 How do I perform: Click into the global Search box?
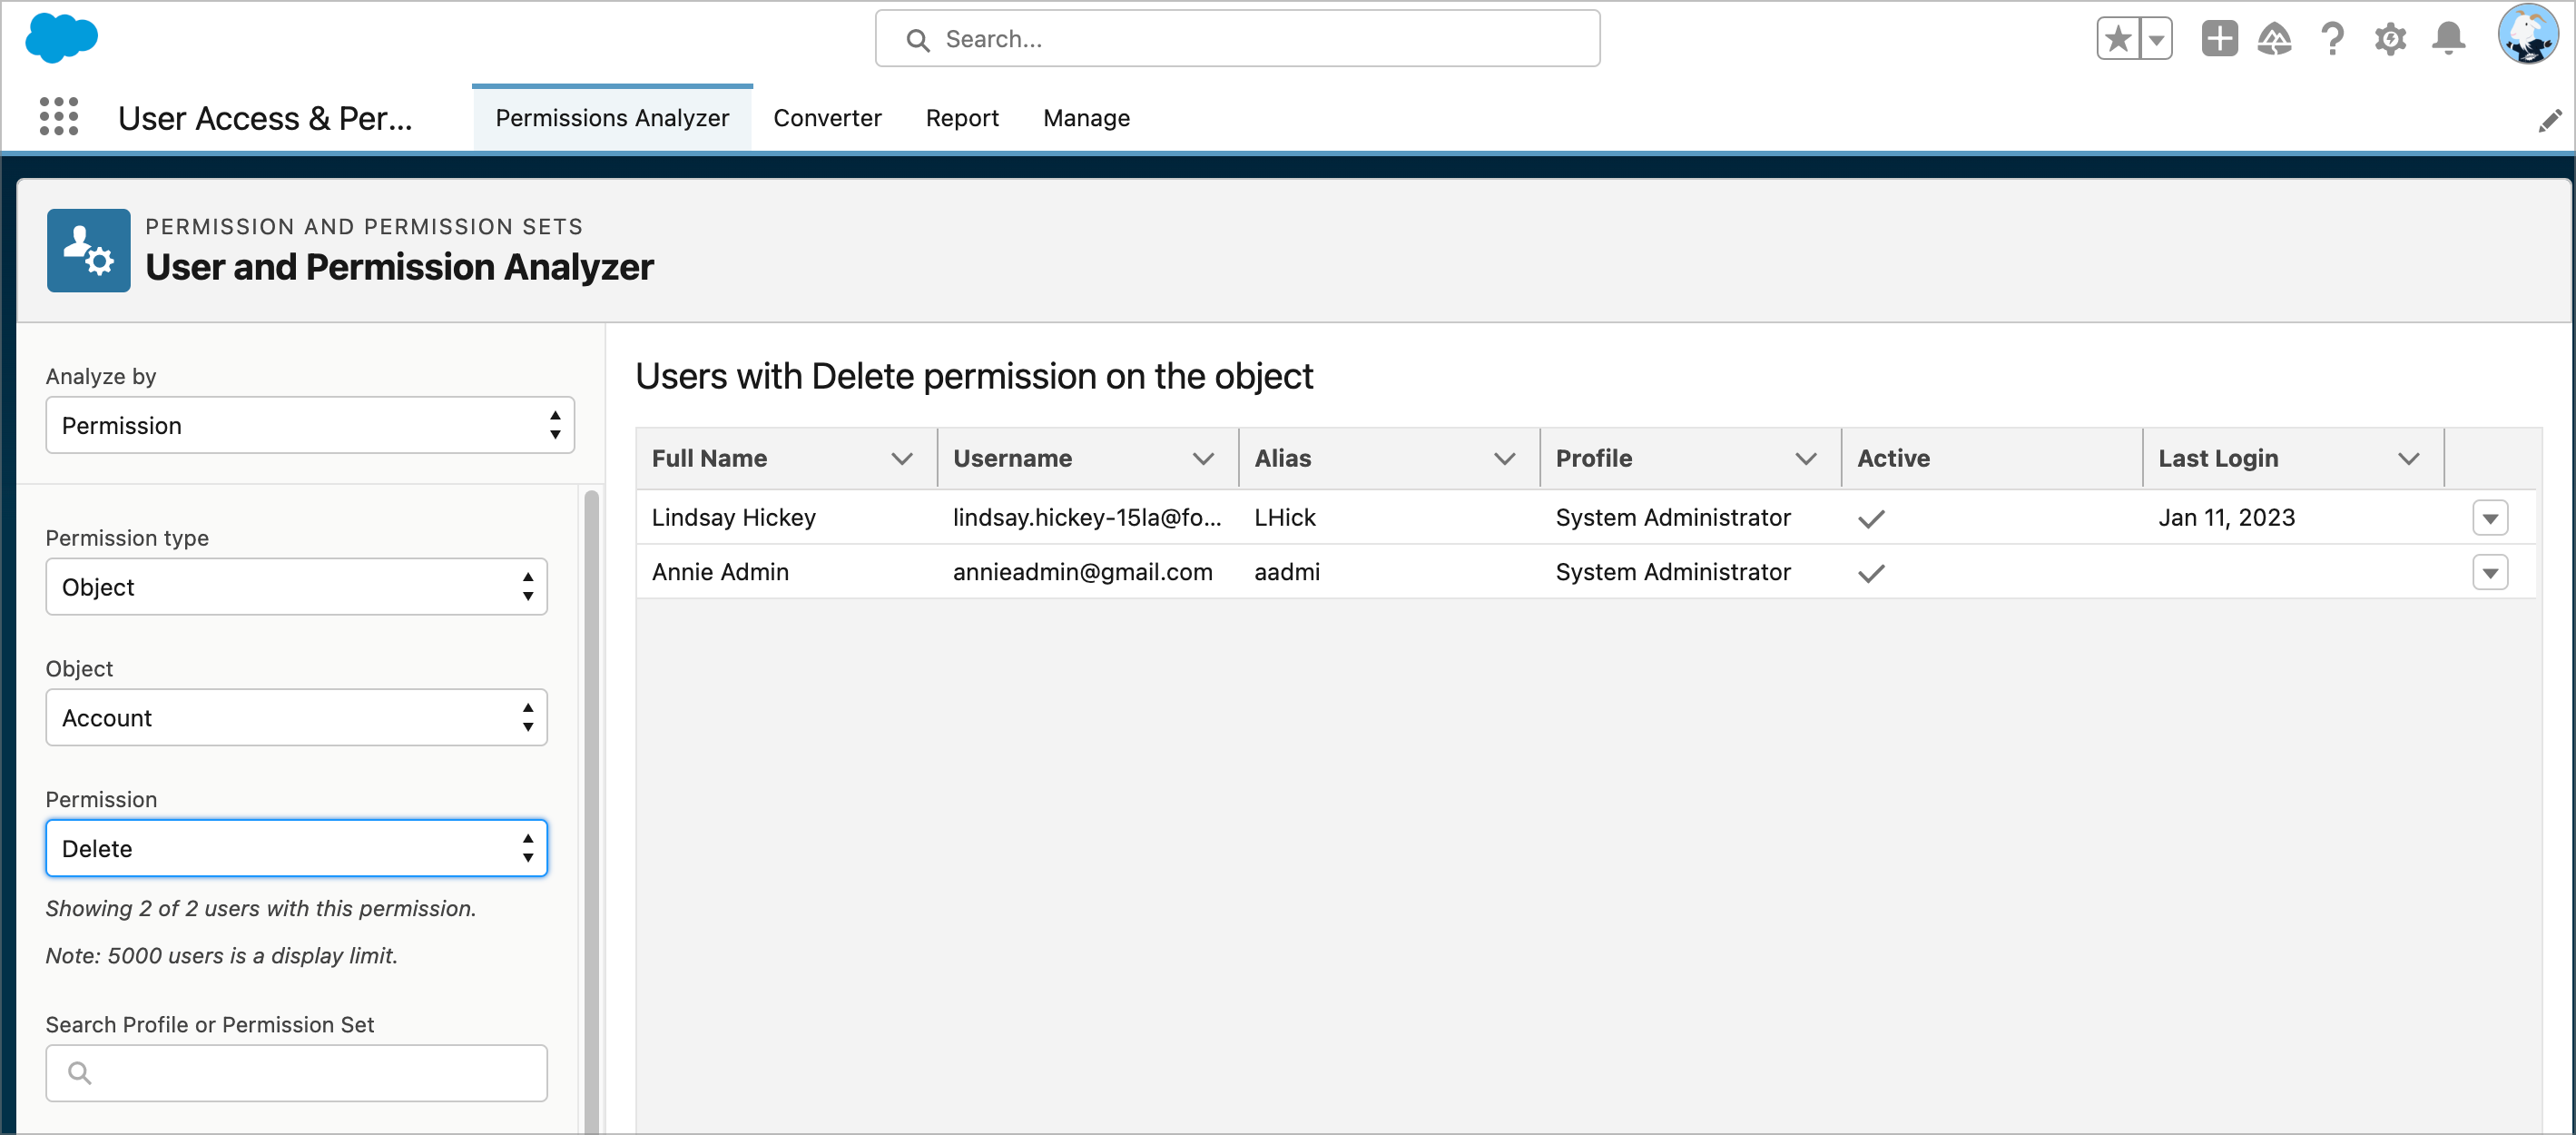click(1237, 39)
